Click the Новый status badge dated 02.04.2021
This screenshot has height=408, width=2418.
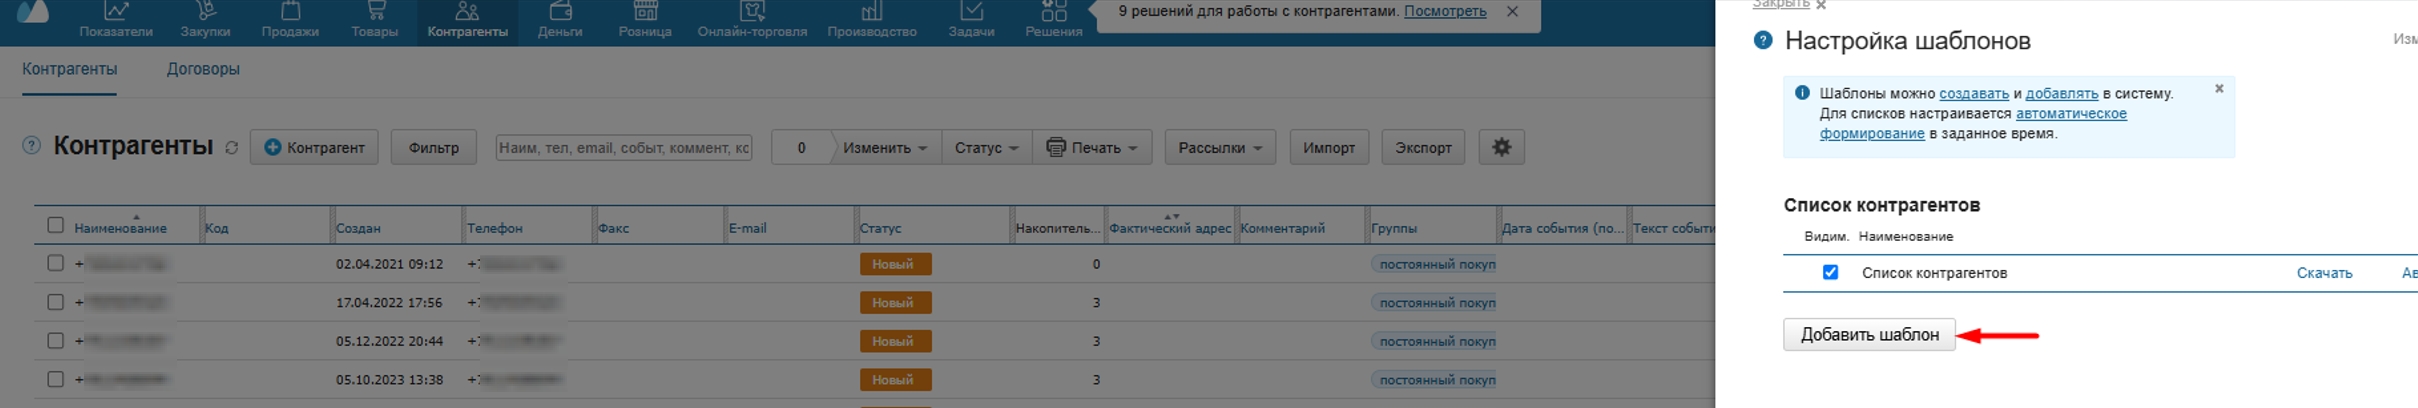(895, 264)
